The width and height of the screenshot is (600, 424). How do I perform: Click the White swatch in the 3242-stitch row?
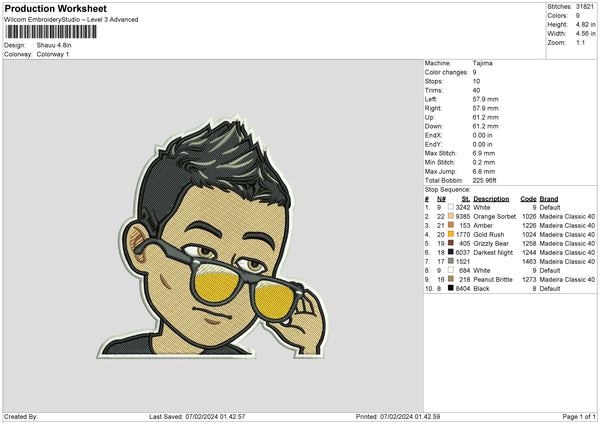(451, 207)
